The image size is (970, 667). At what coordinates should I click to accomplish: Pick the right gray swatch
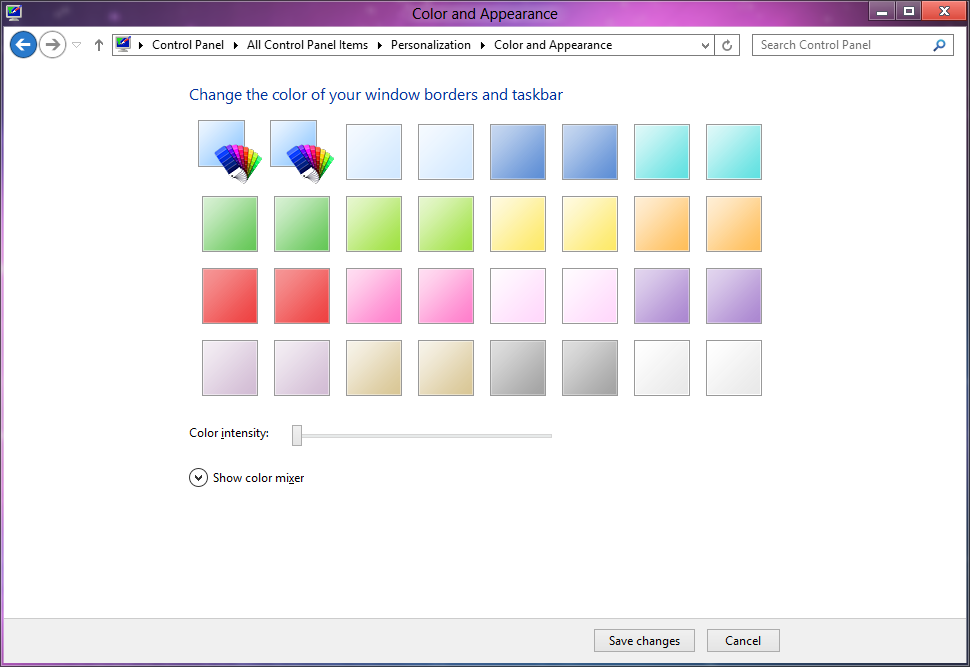pyautogui.click(x=590, y=368)
